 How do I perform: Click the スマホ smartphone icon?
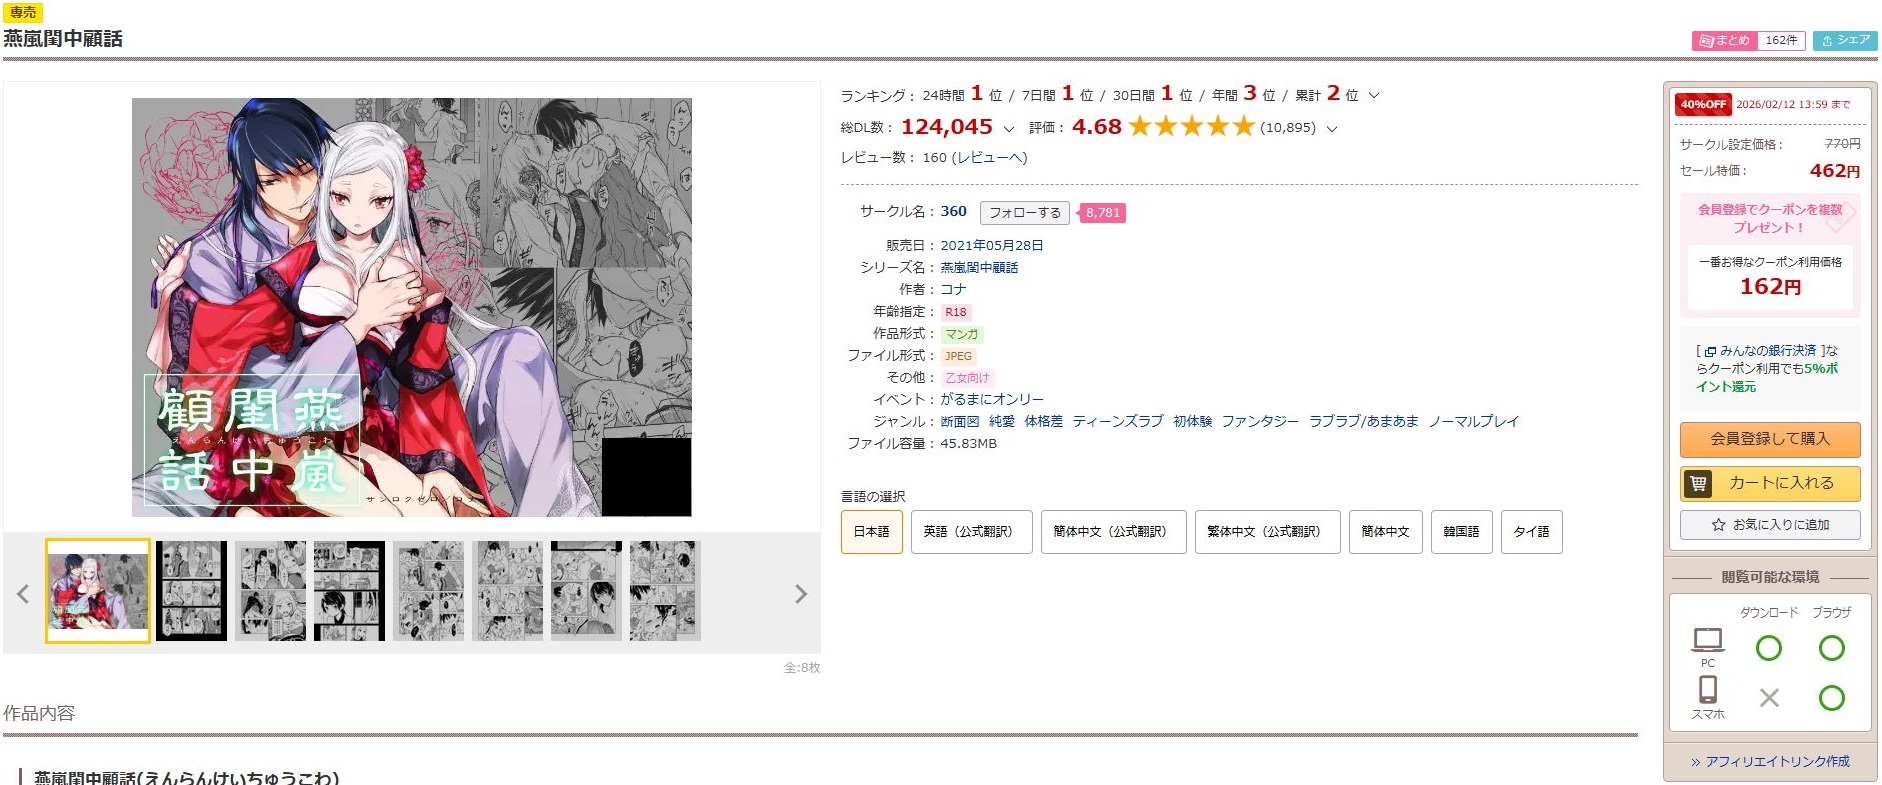(1708, 689)
